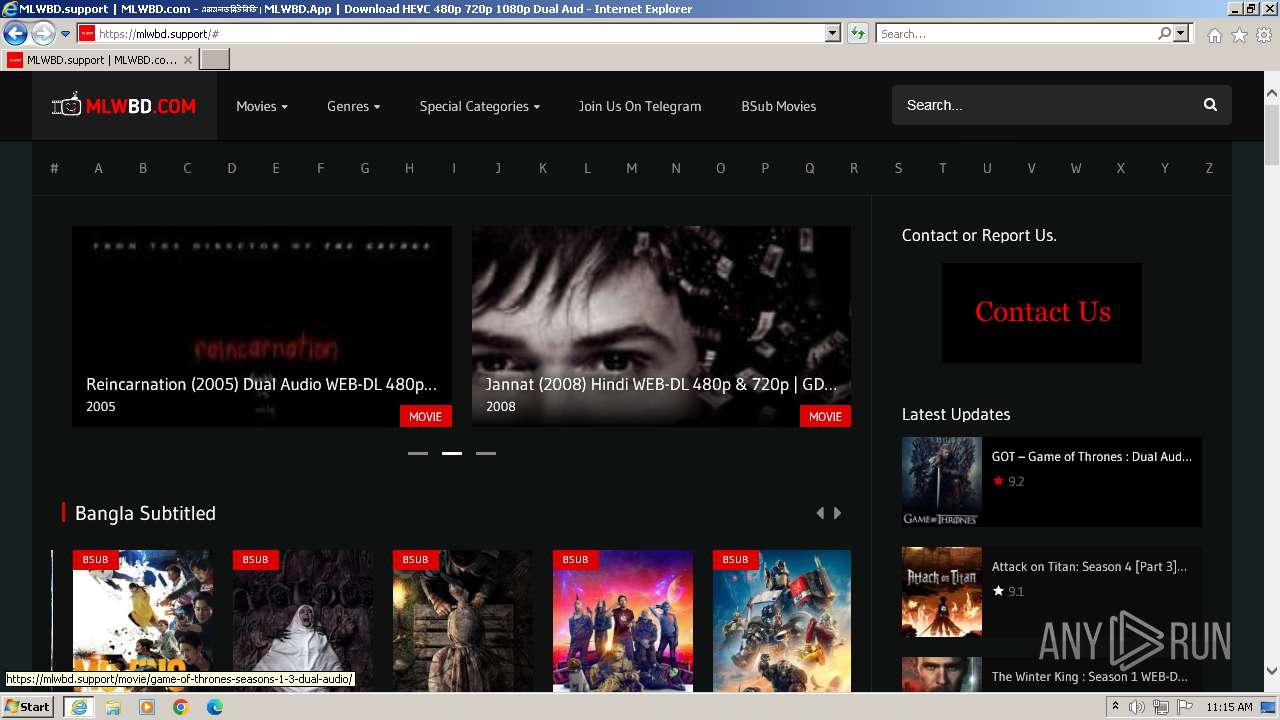Open File Explorer taskbar icon

(113, 707)
